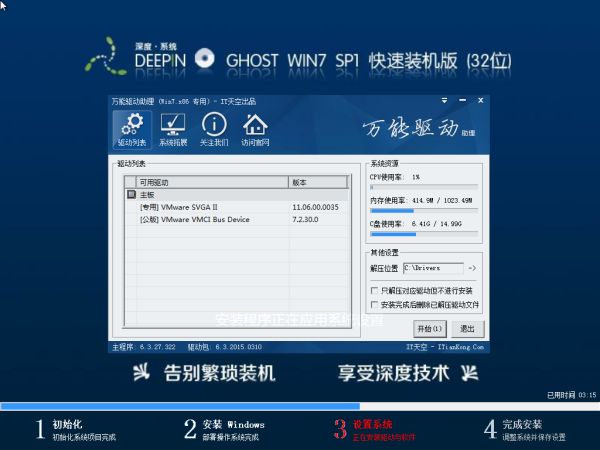Click the 可用驱动 column header
600x450 pixels.
point(212,182)
